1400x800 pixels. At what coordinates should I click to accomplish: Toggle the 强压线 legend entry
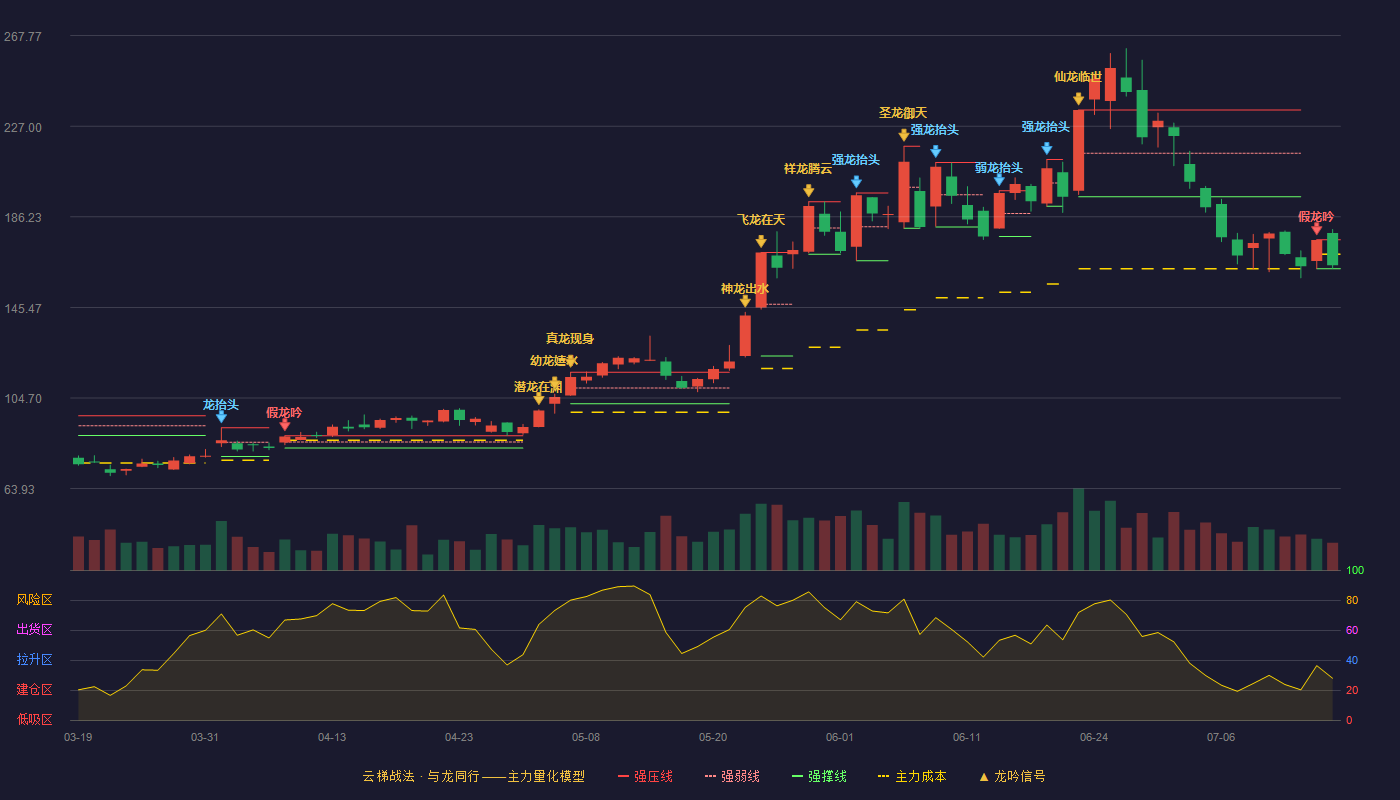point(645,776)
